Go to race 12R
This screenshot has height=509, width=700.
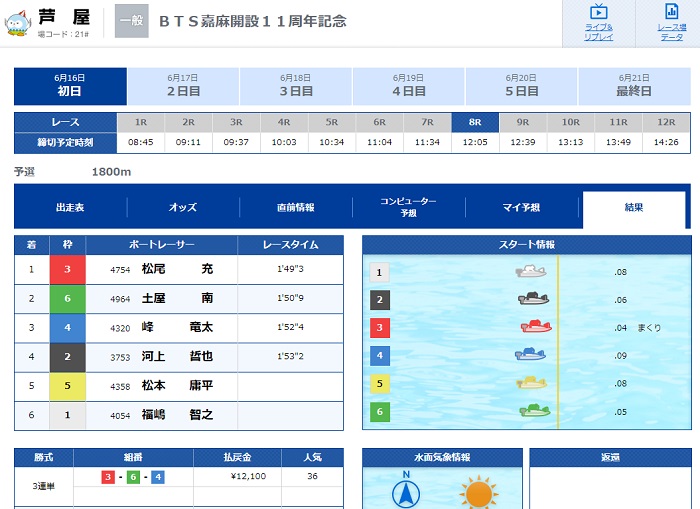(666, 122)
